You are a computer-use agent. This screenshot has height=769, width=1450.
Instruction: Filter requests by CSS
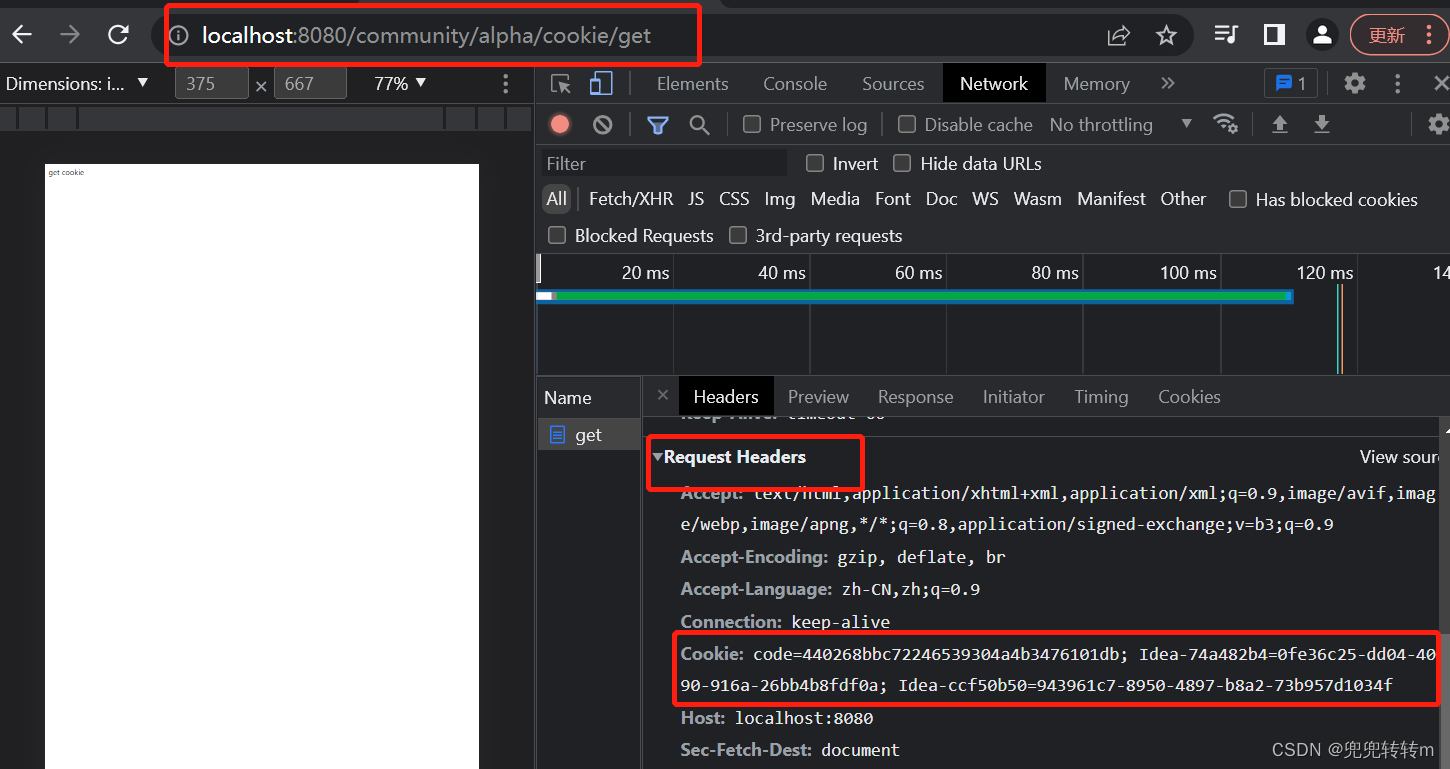click(734, 199)
